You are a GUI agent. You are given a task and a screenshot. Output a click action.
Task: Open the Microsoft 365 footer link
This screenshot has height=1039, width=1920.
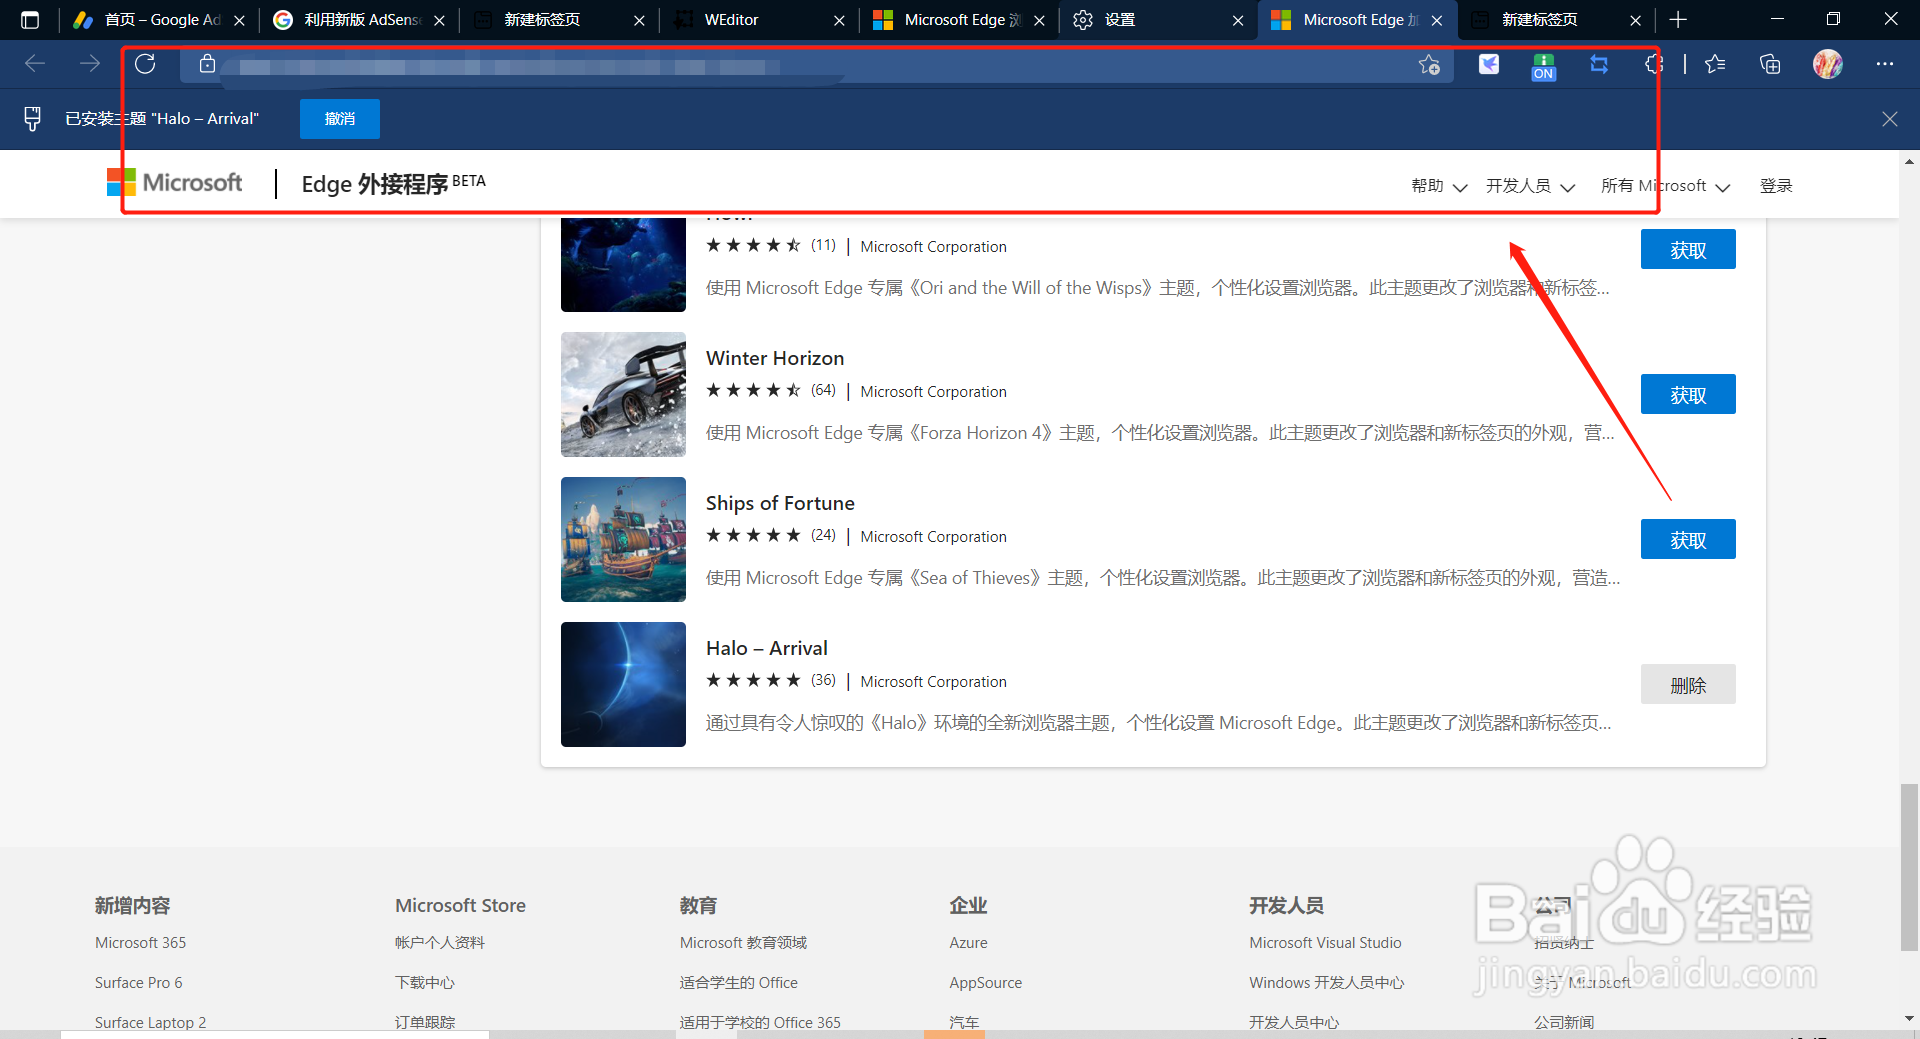(x=140, y=943)
